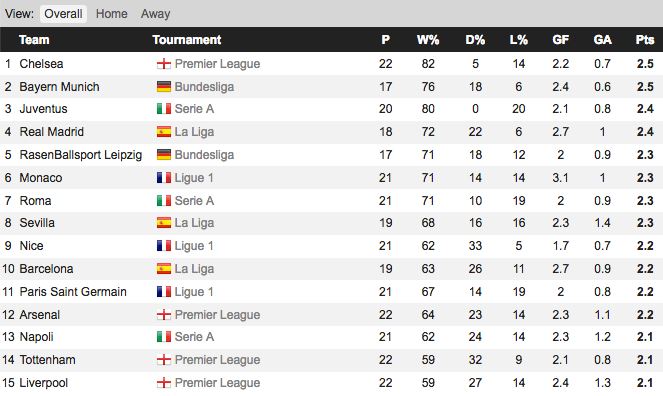This screenshot has height=396, width=663.
Task: Click the German flag in Bayern Munich row
Action: pyautogui.click(x=164, y=87)
